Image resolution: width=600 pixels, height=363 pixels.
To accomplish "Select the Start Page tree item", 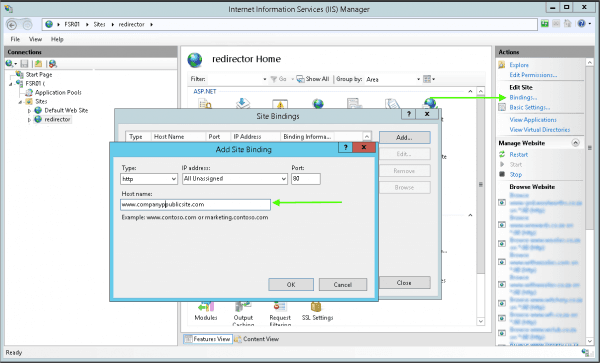I will [39, 75].
